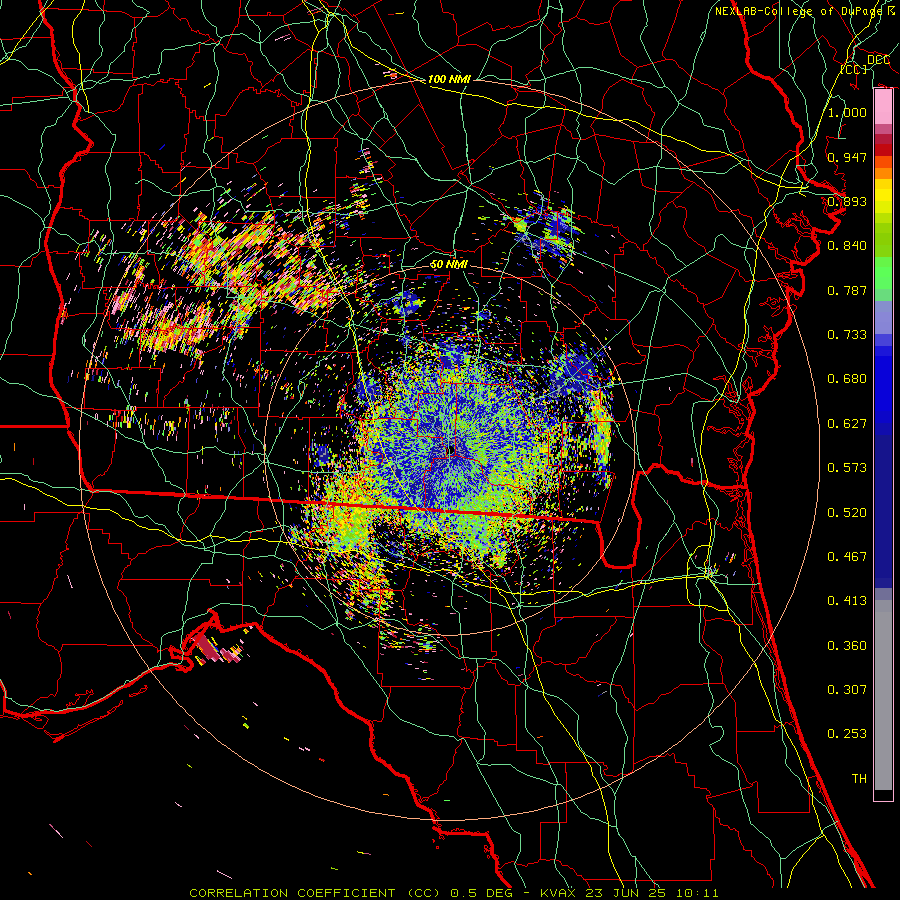Pick the yellow segment of the color bar
Image resolution: width=900 pixels, height=900 pixels.
click(x=883, y=196)
